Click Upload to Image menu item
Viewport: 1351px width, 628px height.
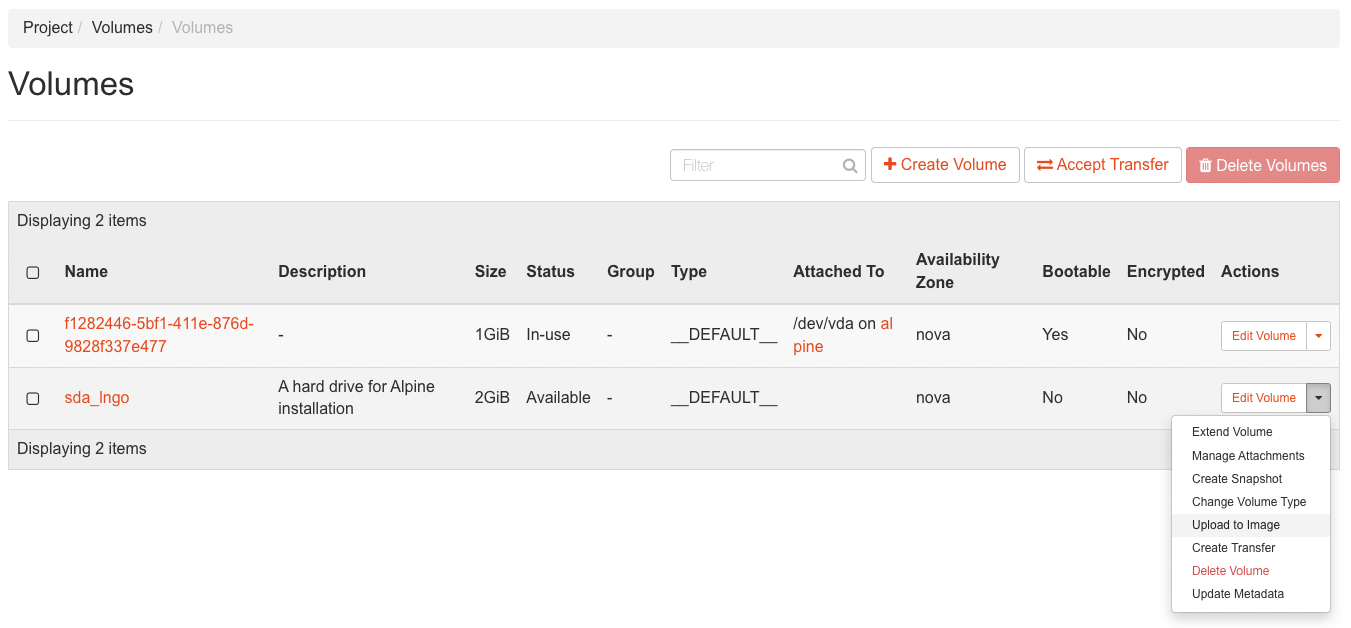(1236, 525)
